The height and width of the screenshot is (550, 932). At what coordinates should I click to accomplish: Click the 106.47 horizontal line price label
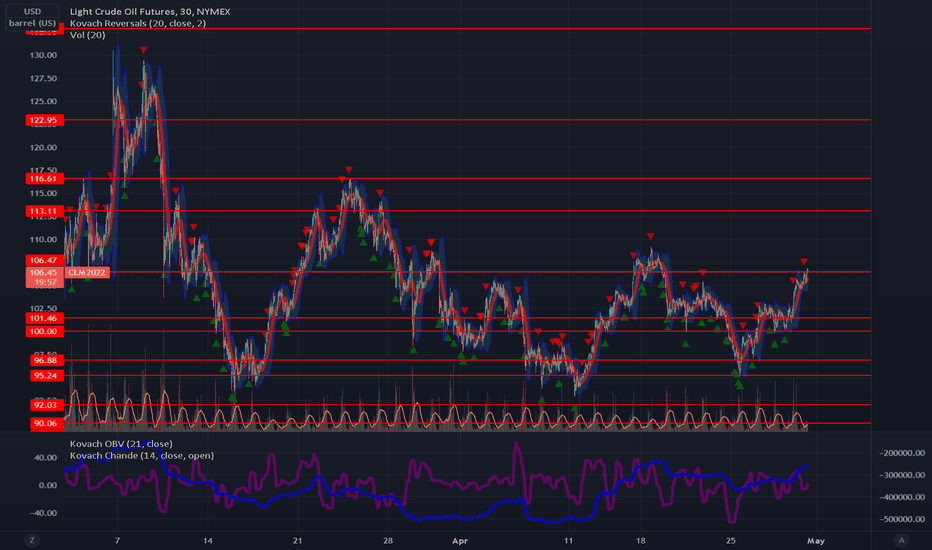coord(44,260)
